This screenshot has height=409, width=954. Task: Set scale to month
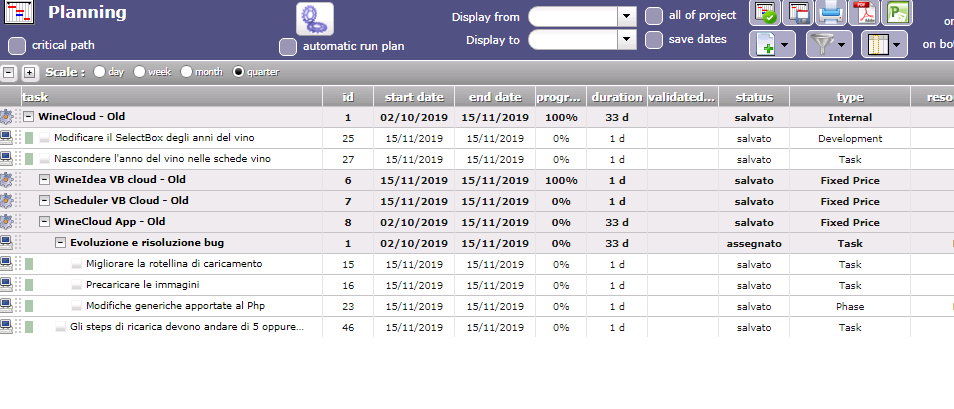tap(186, 72)
